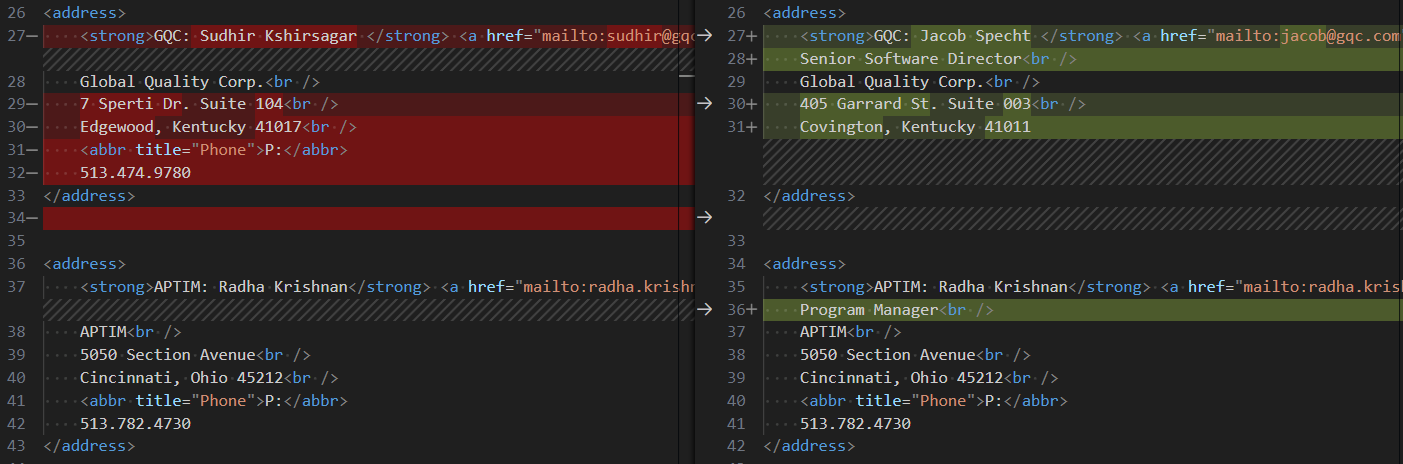This screenshot has width=1403, height=464.
Task: Click line number 36+ in the right gutter
Action: (741, 310)
